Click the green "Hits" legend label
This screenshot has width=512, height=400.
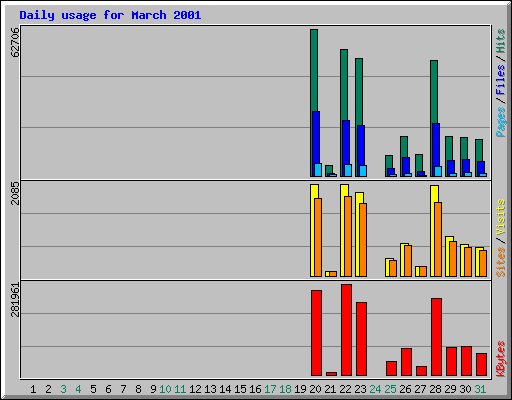tap(500, 41)
